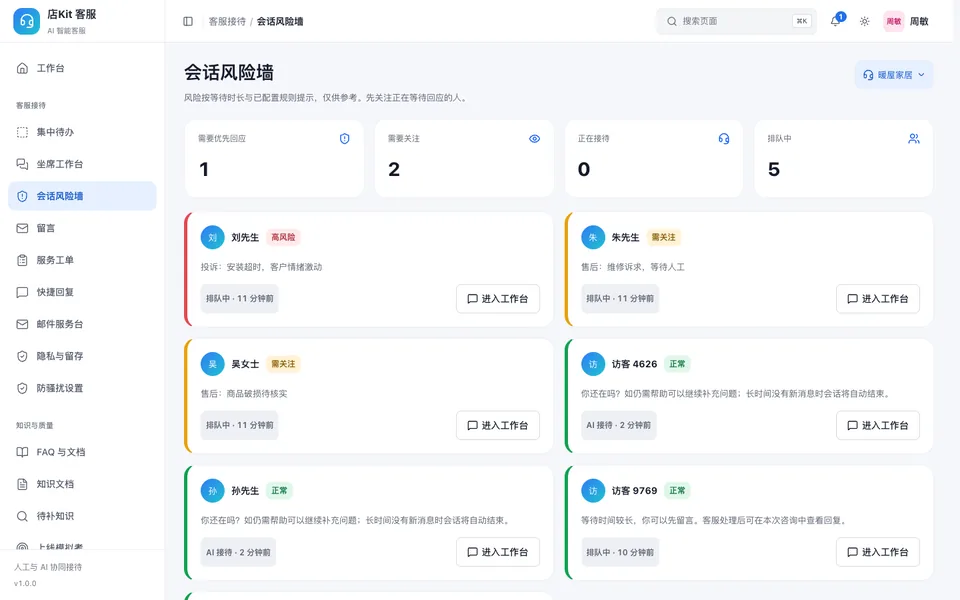Image resolution: width=960 pixels, height=600 pixels.
Task: Click headset icon on 正在接待 card
Action: pos(724,139)
